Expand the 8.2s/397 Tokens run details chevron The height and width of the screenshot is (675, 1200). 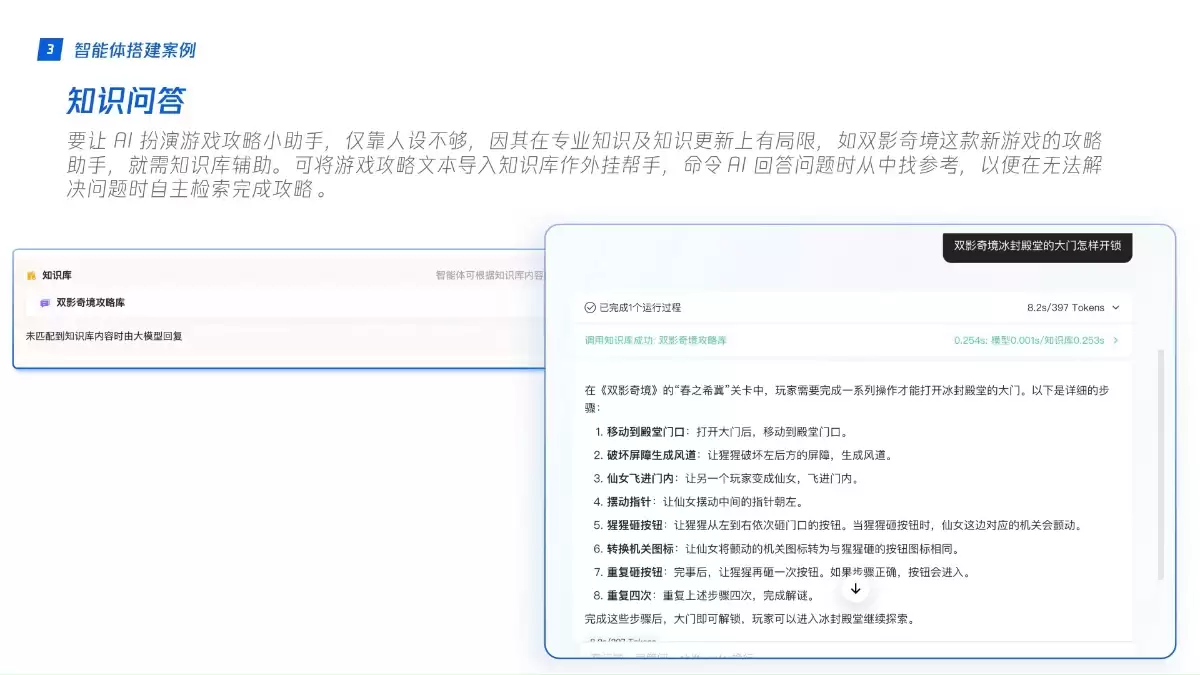[x=1116, y=307]
